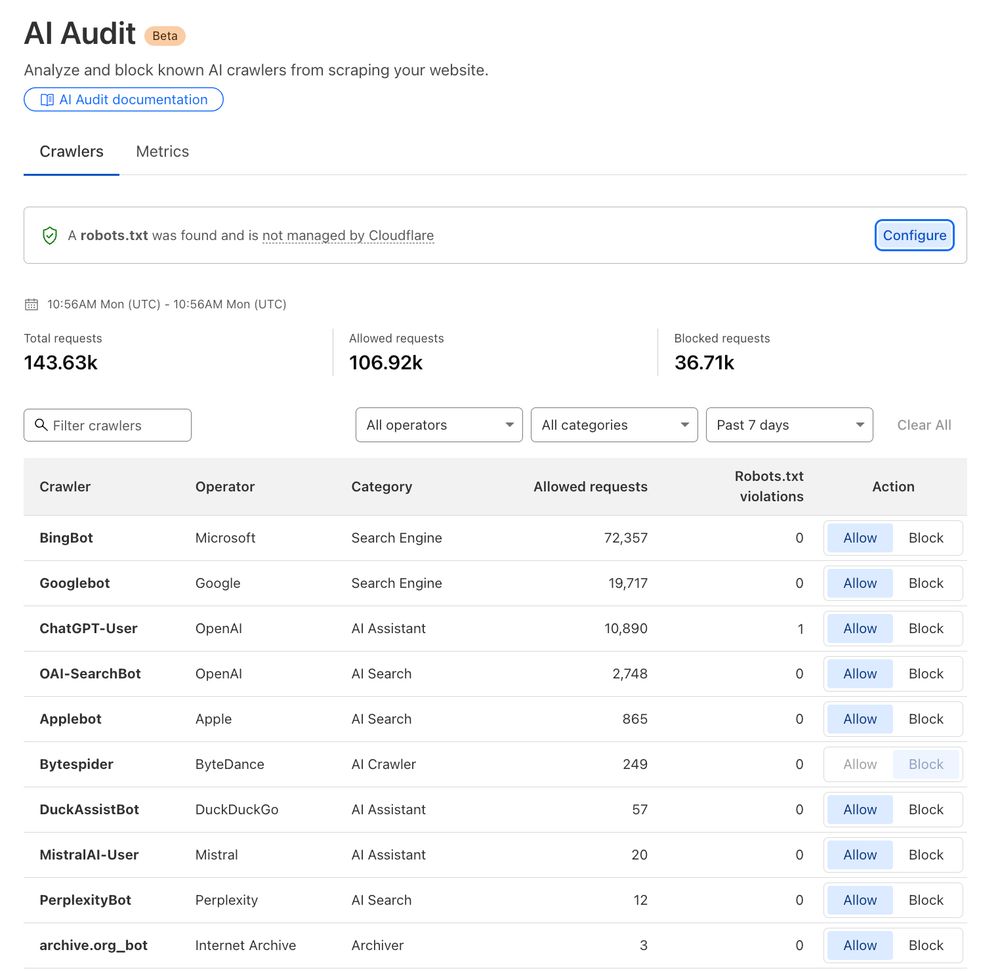Click the Blocked requests value 36.71k
The image size is (1000, 971).
point(704,363)
